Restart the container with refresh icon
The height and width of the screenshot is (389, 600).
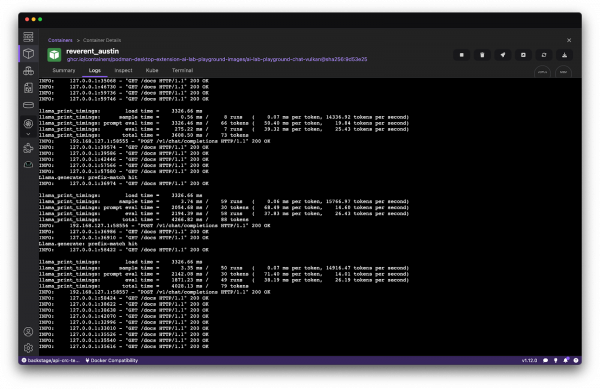point(544,55)
